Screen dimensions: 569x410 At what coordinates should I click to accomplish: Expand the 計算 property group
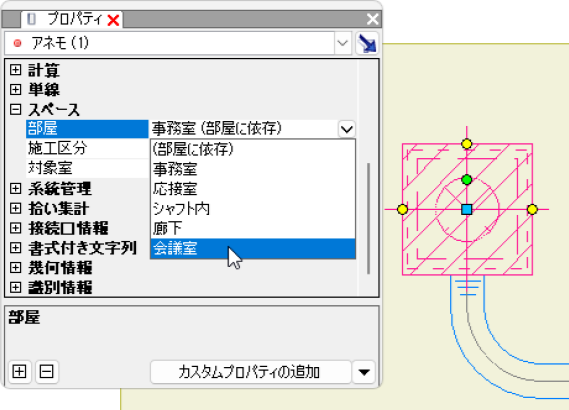pos(16,70)
